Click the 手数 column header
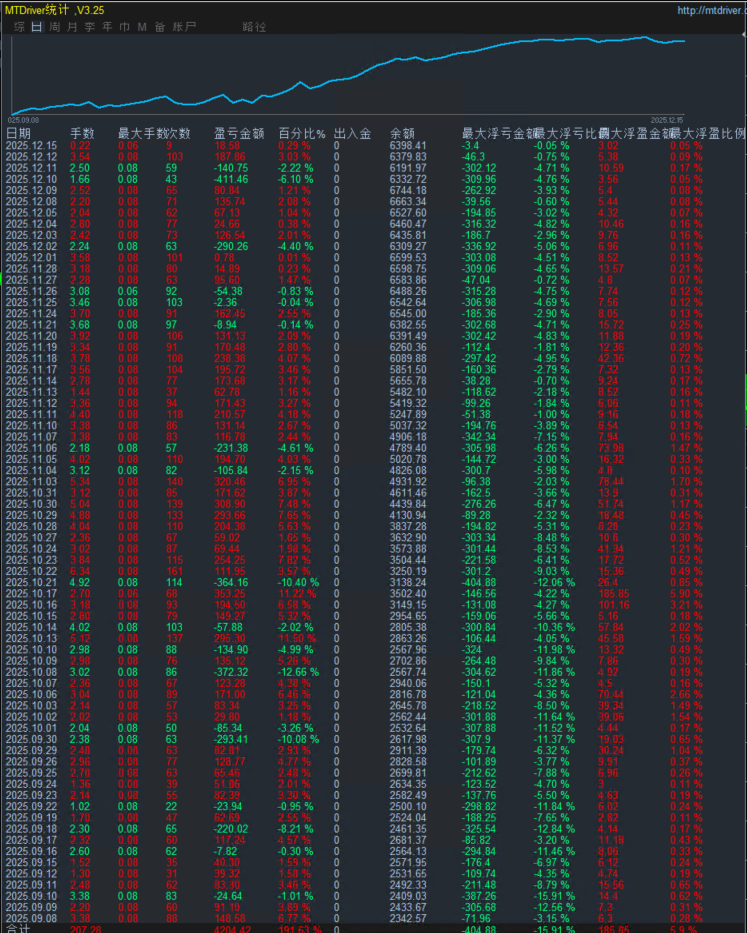The image size is (747, 933). click(82, 133)
